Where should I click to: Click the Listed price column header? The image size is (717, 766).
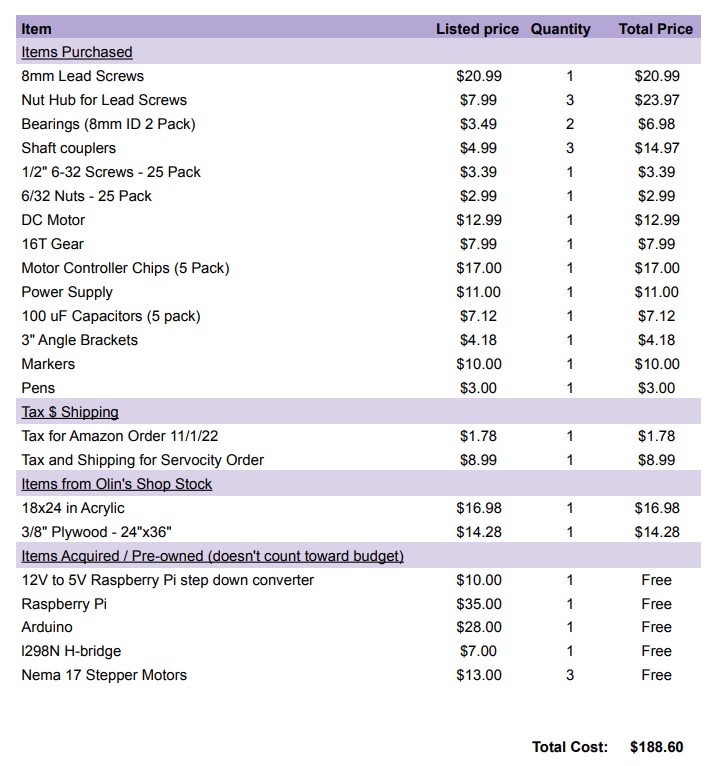coord(477,29)
